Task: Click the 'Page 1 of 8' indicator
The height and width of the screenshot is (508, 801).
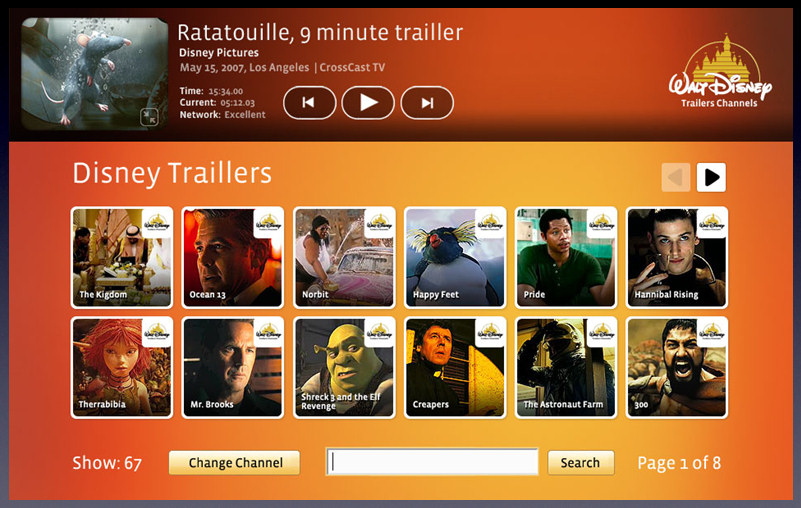Action: (x=679, y=463)
